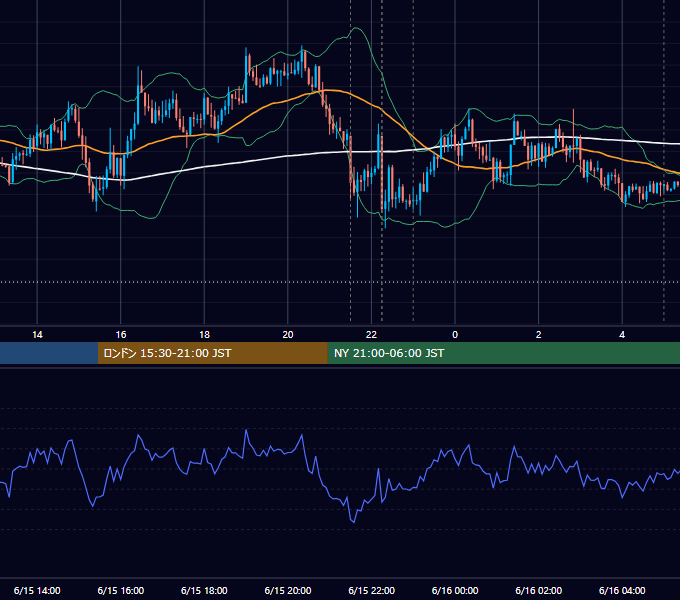The image size is (680, 600).
Task: Click the 20 hour label on price chart
Action: click(288, 335)
